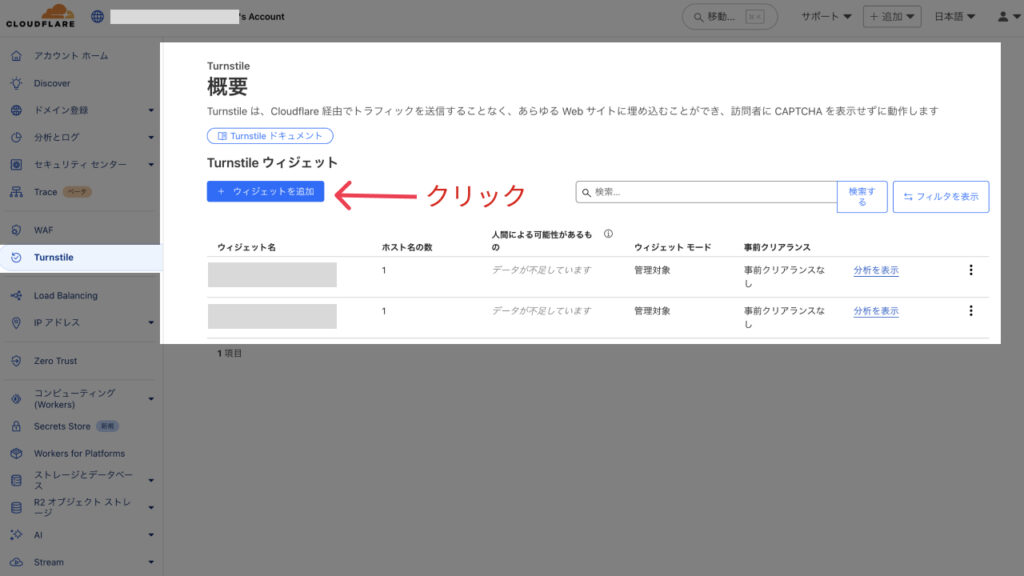The image size is (1024, 576).
Task: Click the 移動... quick search box
Action: tap(729, 16)
